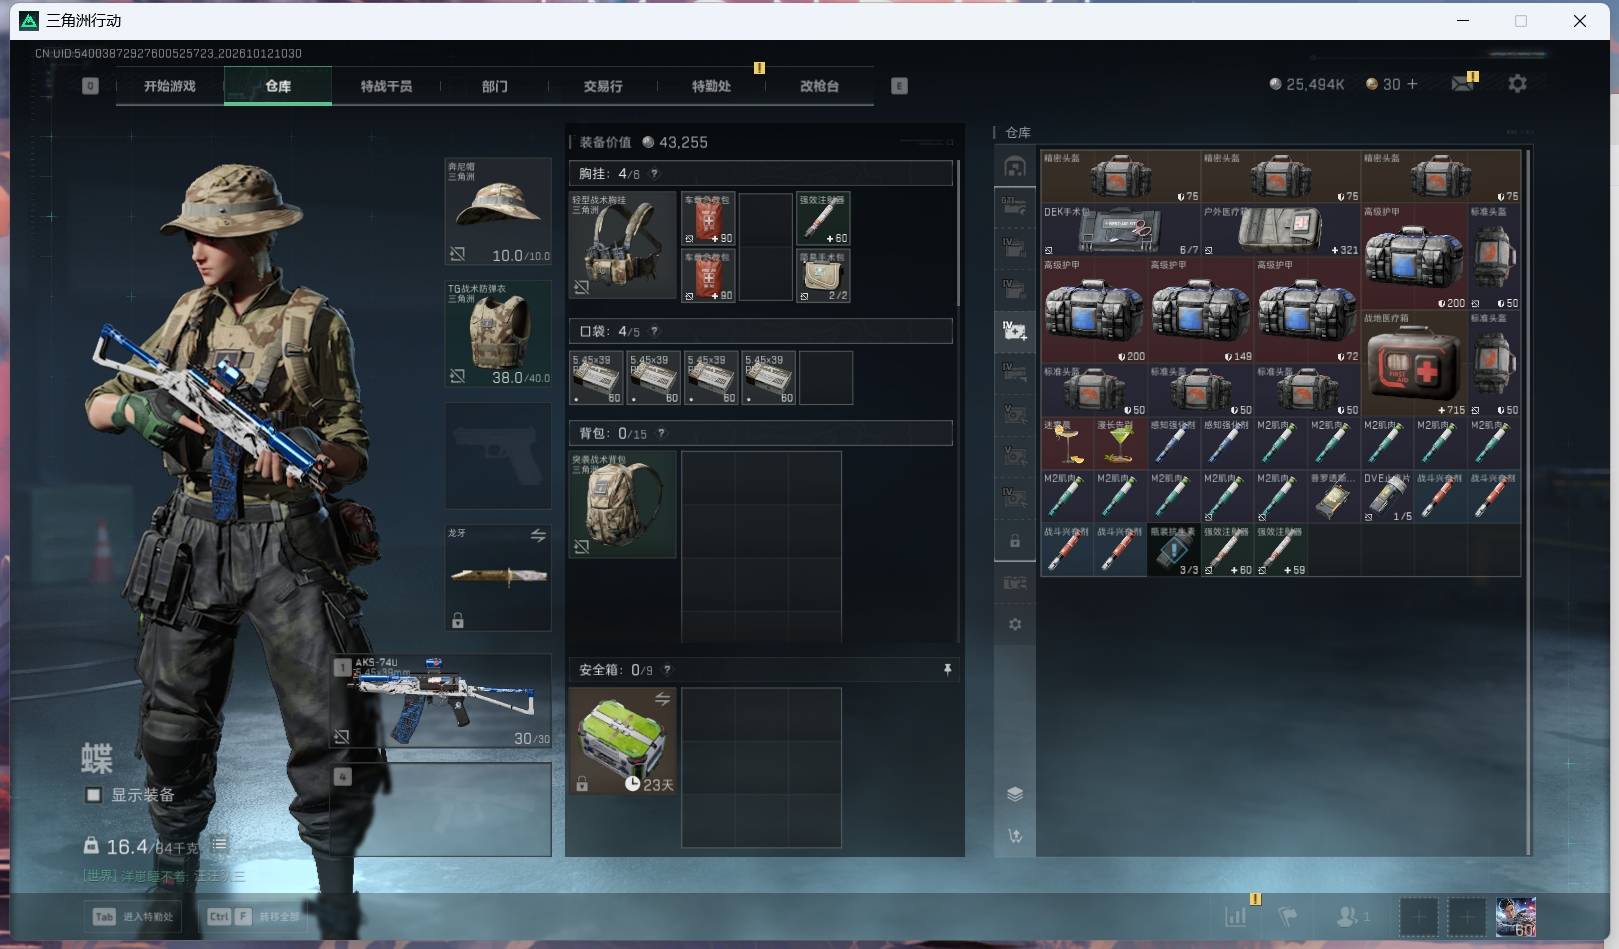Click the first empty teammate plus slot
The image size is (1619, 949).
click(1418, 916)
